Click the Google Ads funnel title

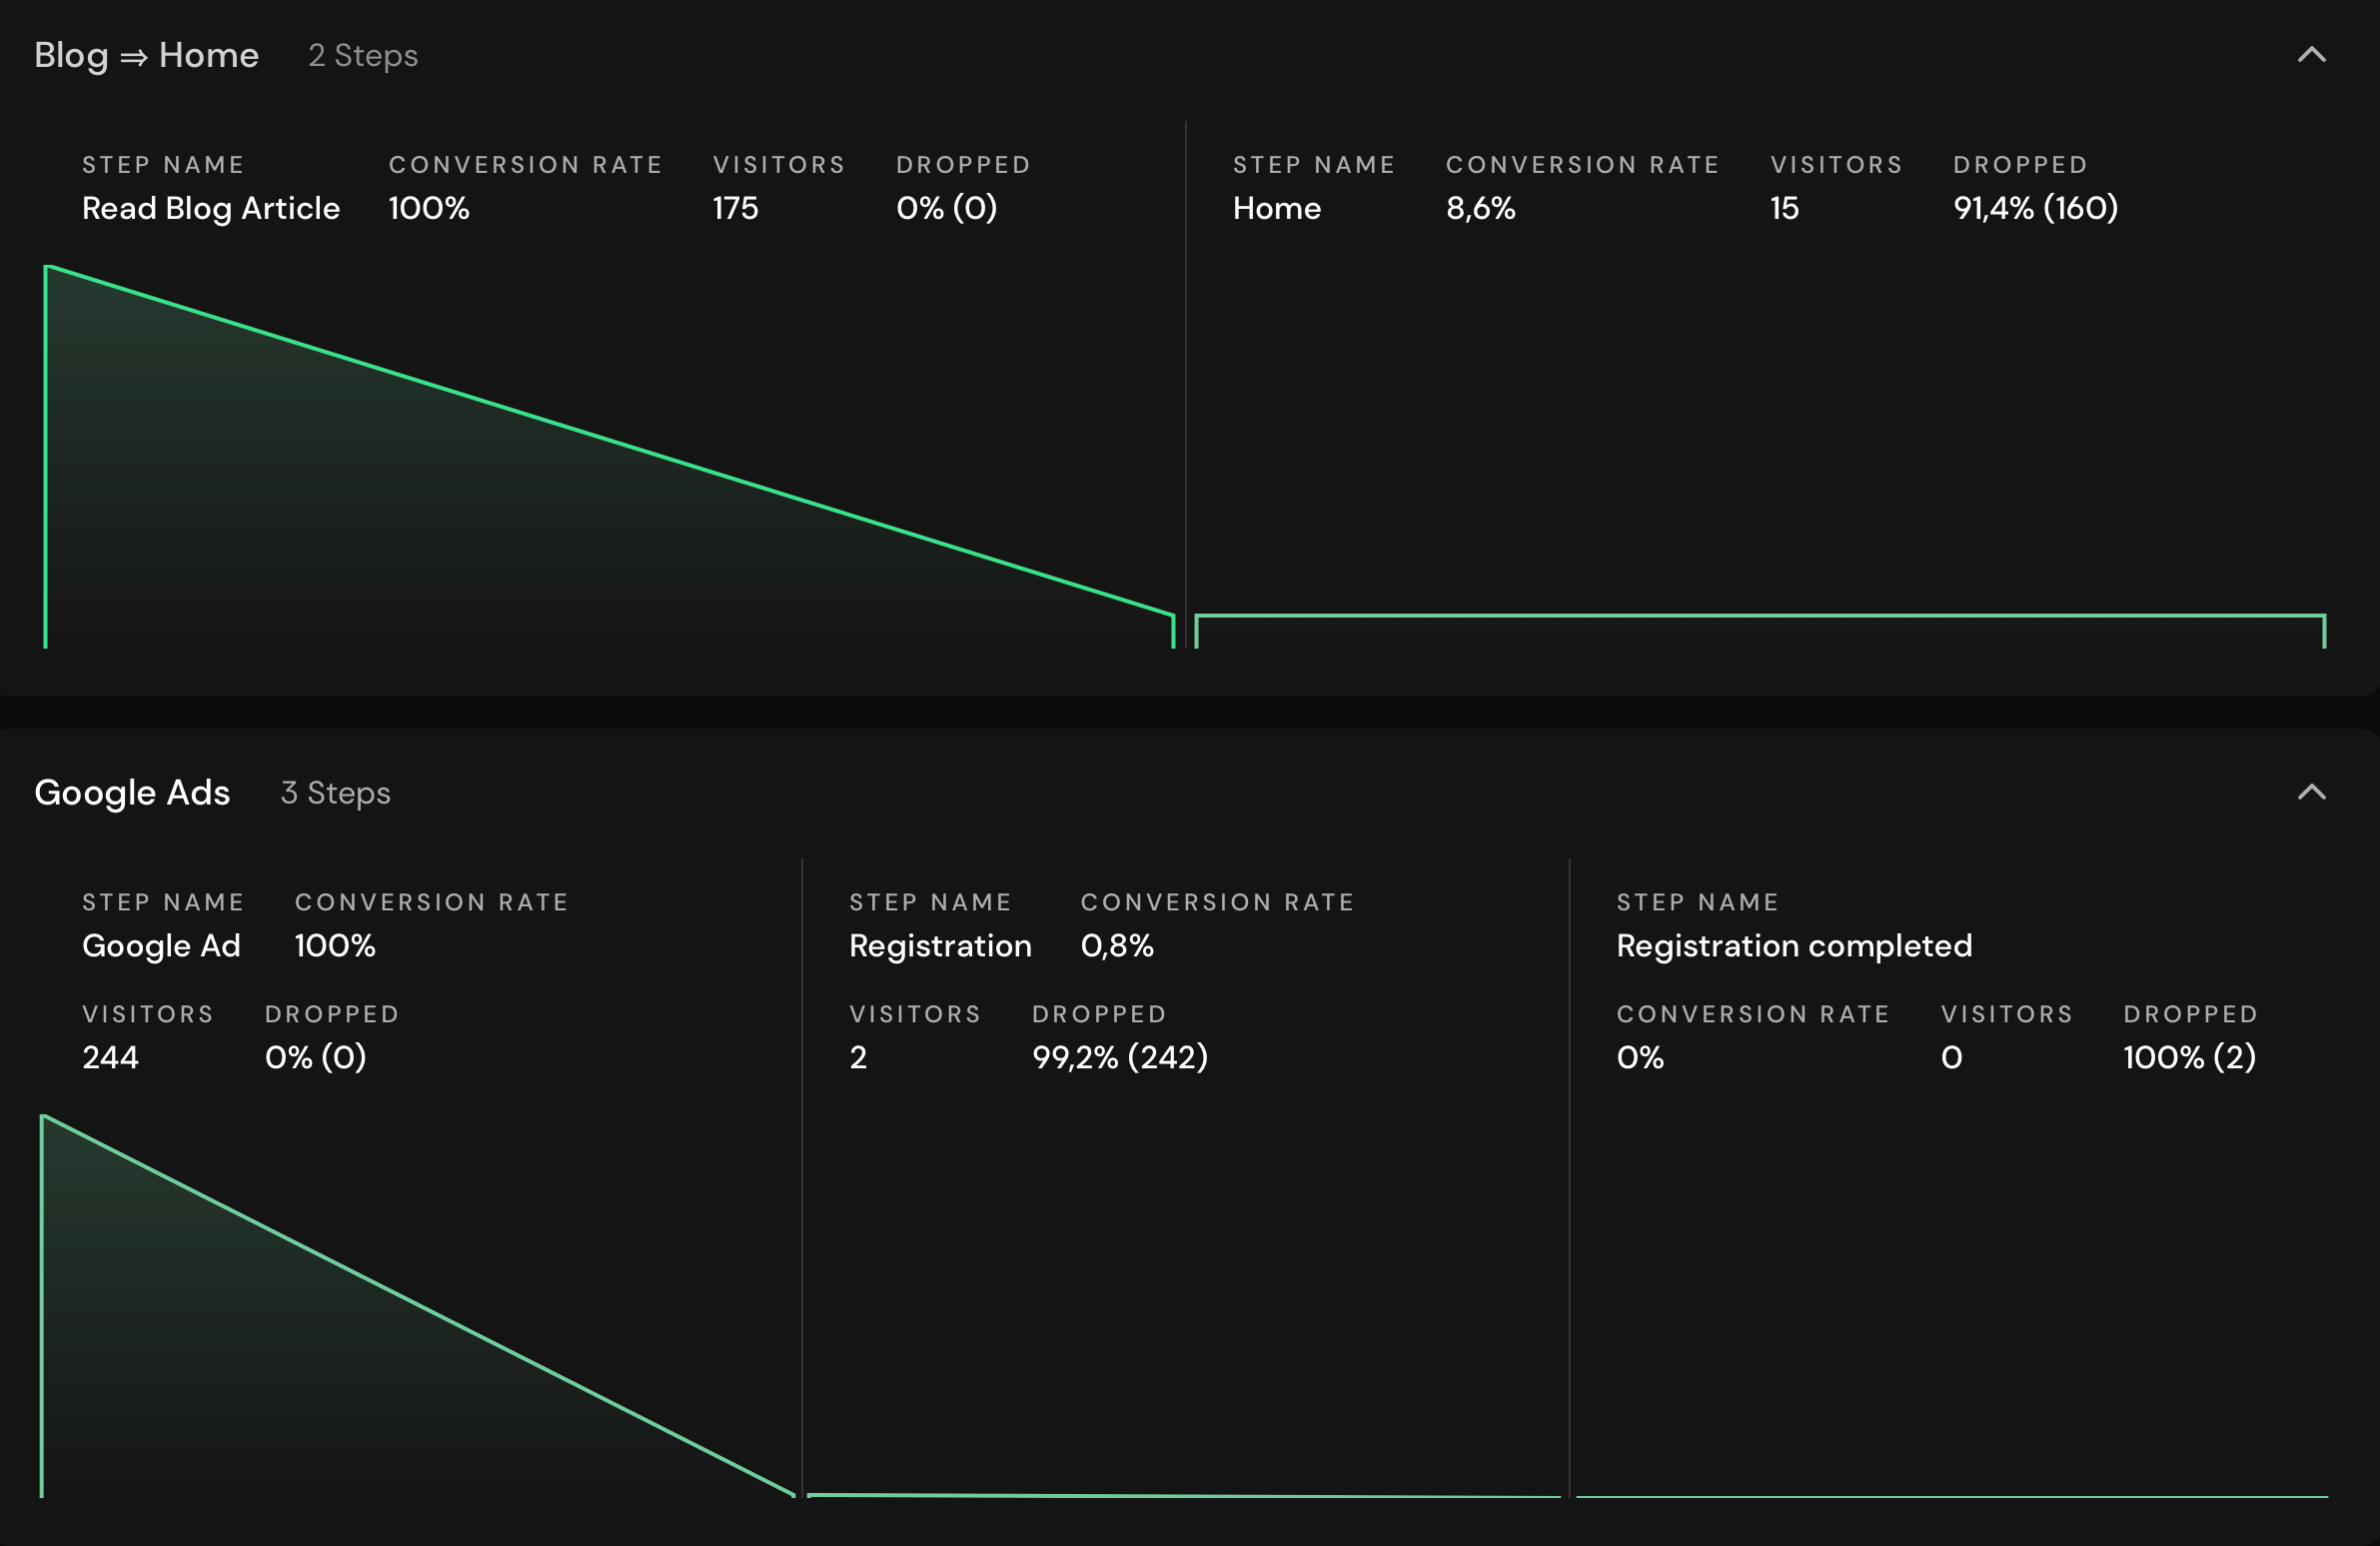[132, 793]
